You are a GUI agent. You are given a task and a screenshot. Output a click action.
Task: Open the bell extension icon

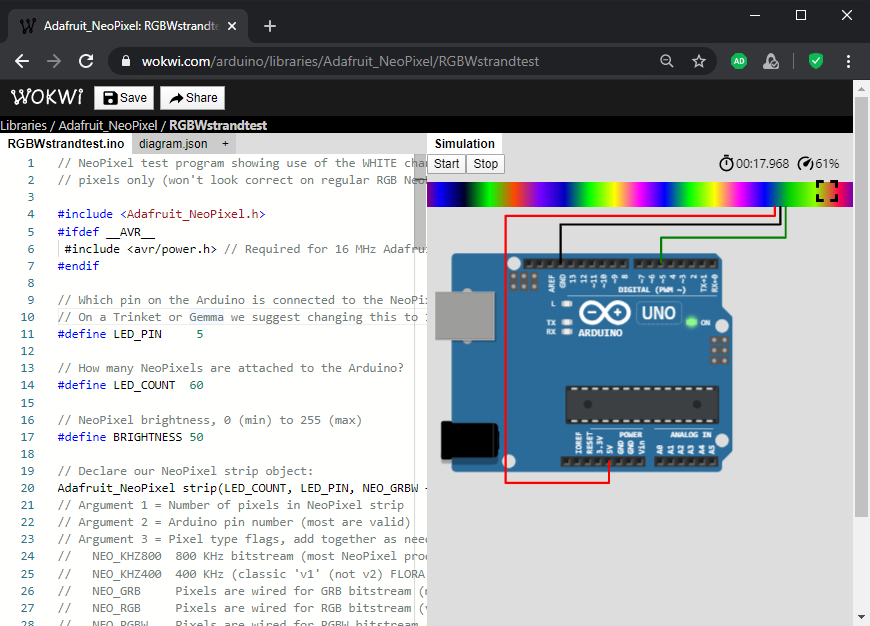click(x=771, y=61)
